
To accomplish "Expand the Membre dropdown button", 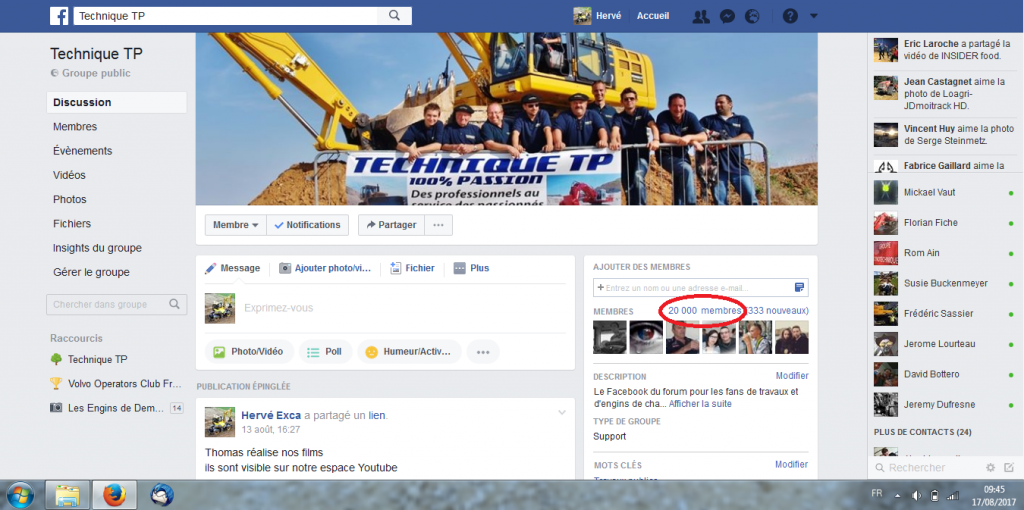I will click(236, 225).
